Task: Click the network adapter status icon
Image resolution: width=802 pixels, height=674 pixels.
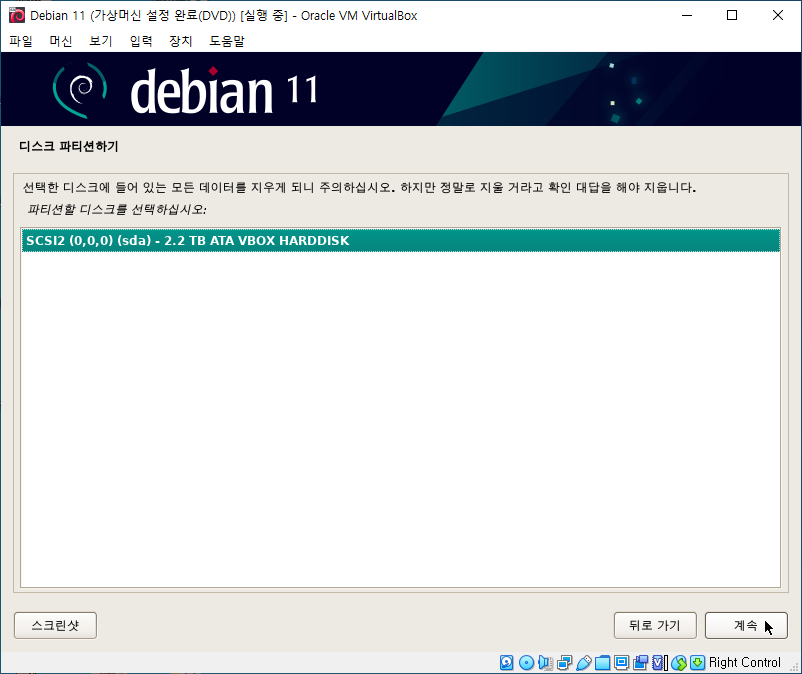Action: click(x=565, y=662)
